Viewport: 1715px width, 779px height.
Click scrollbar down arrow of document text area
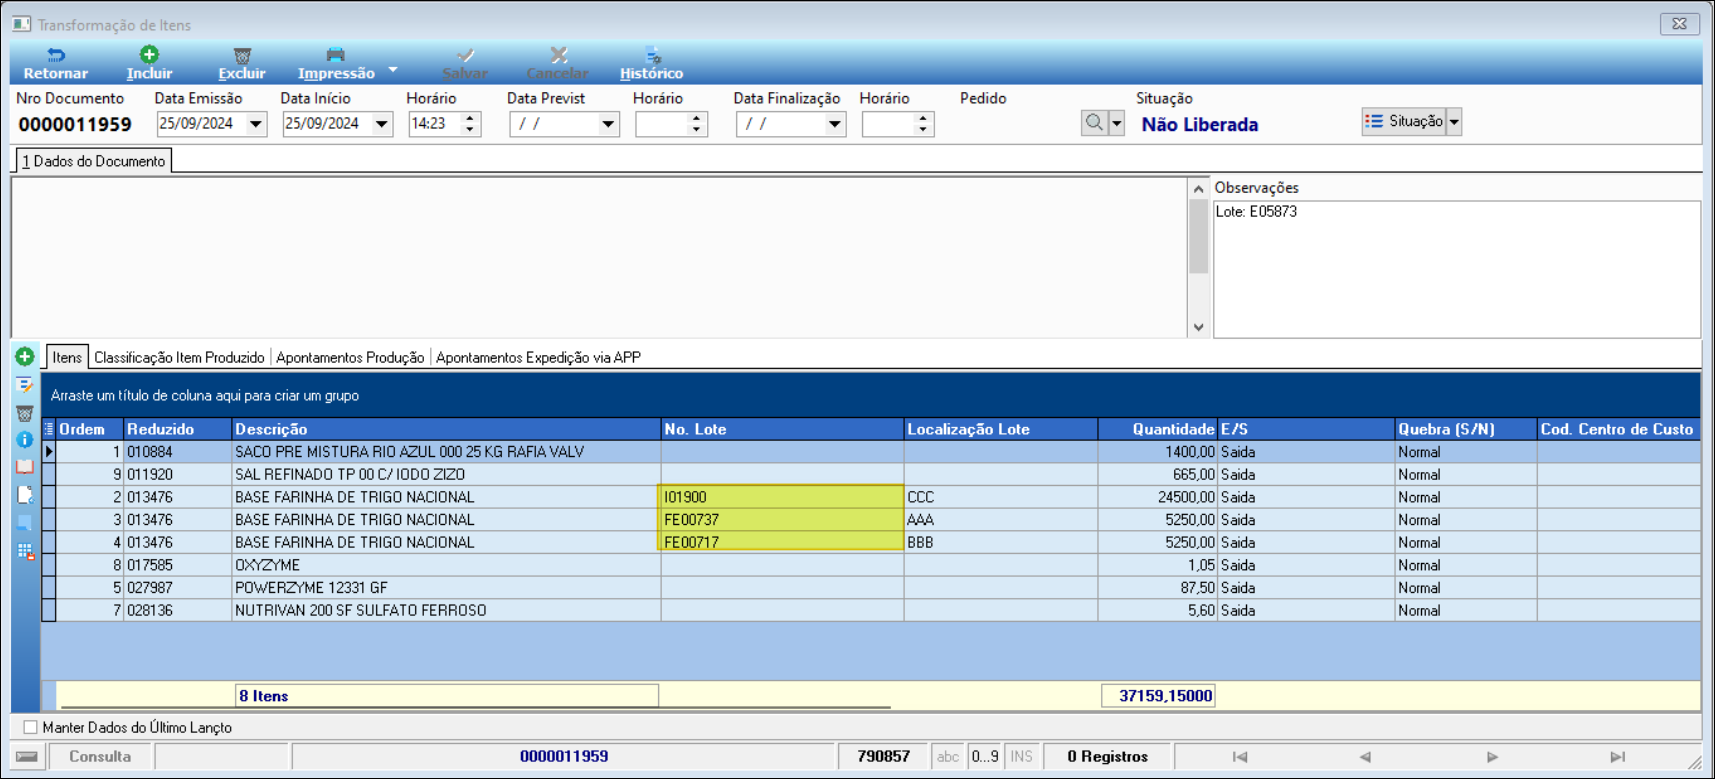(1198, 327)
